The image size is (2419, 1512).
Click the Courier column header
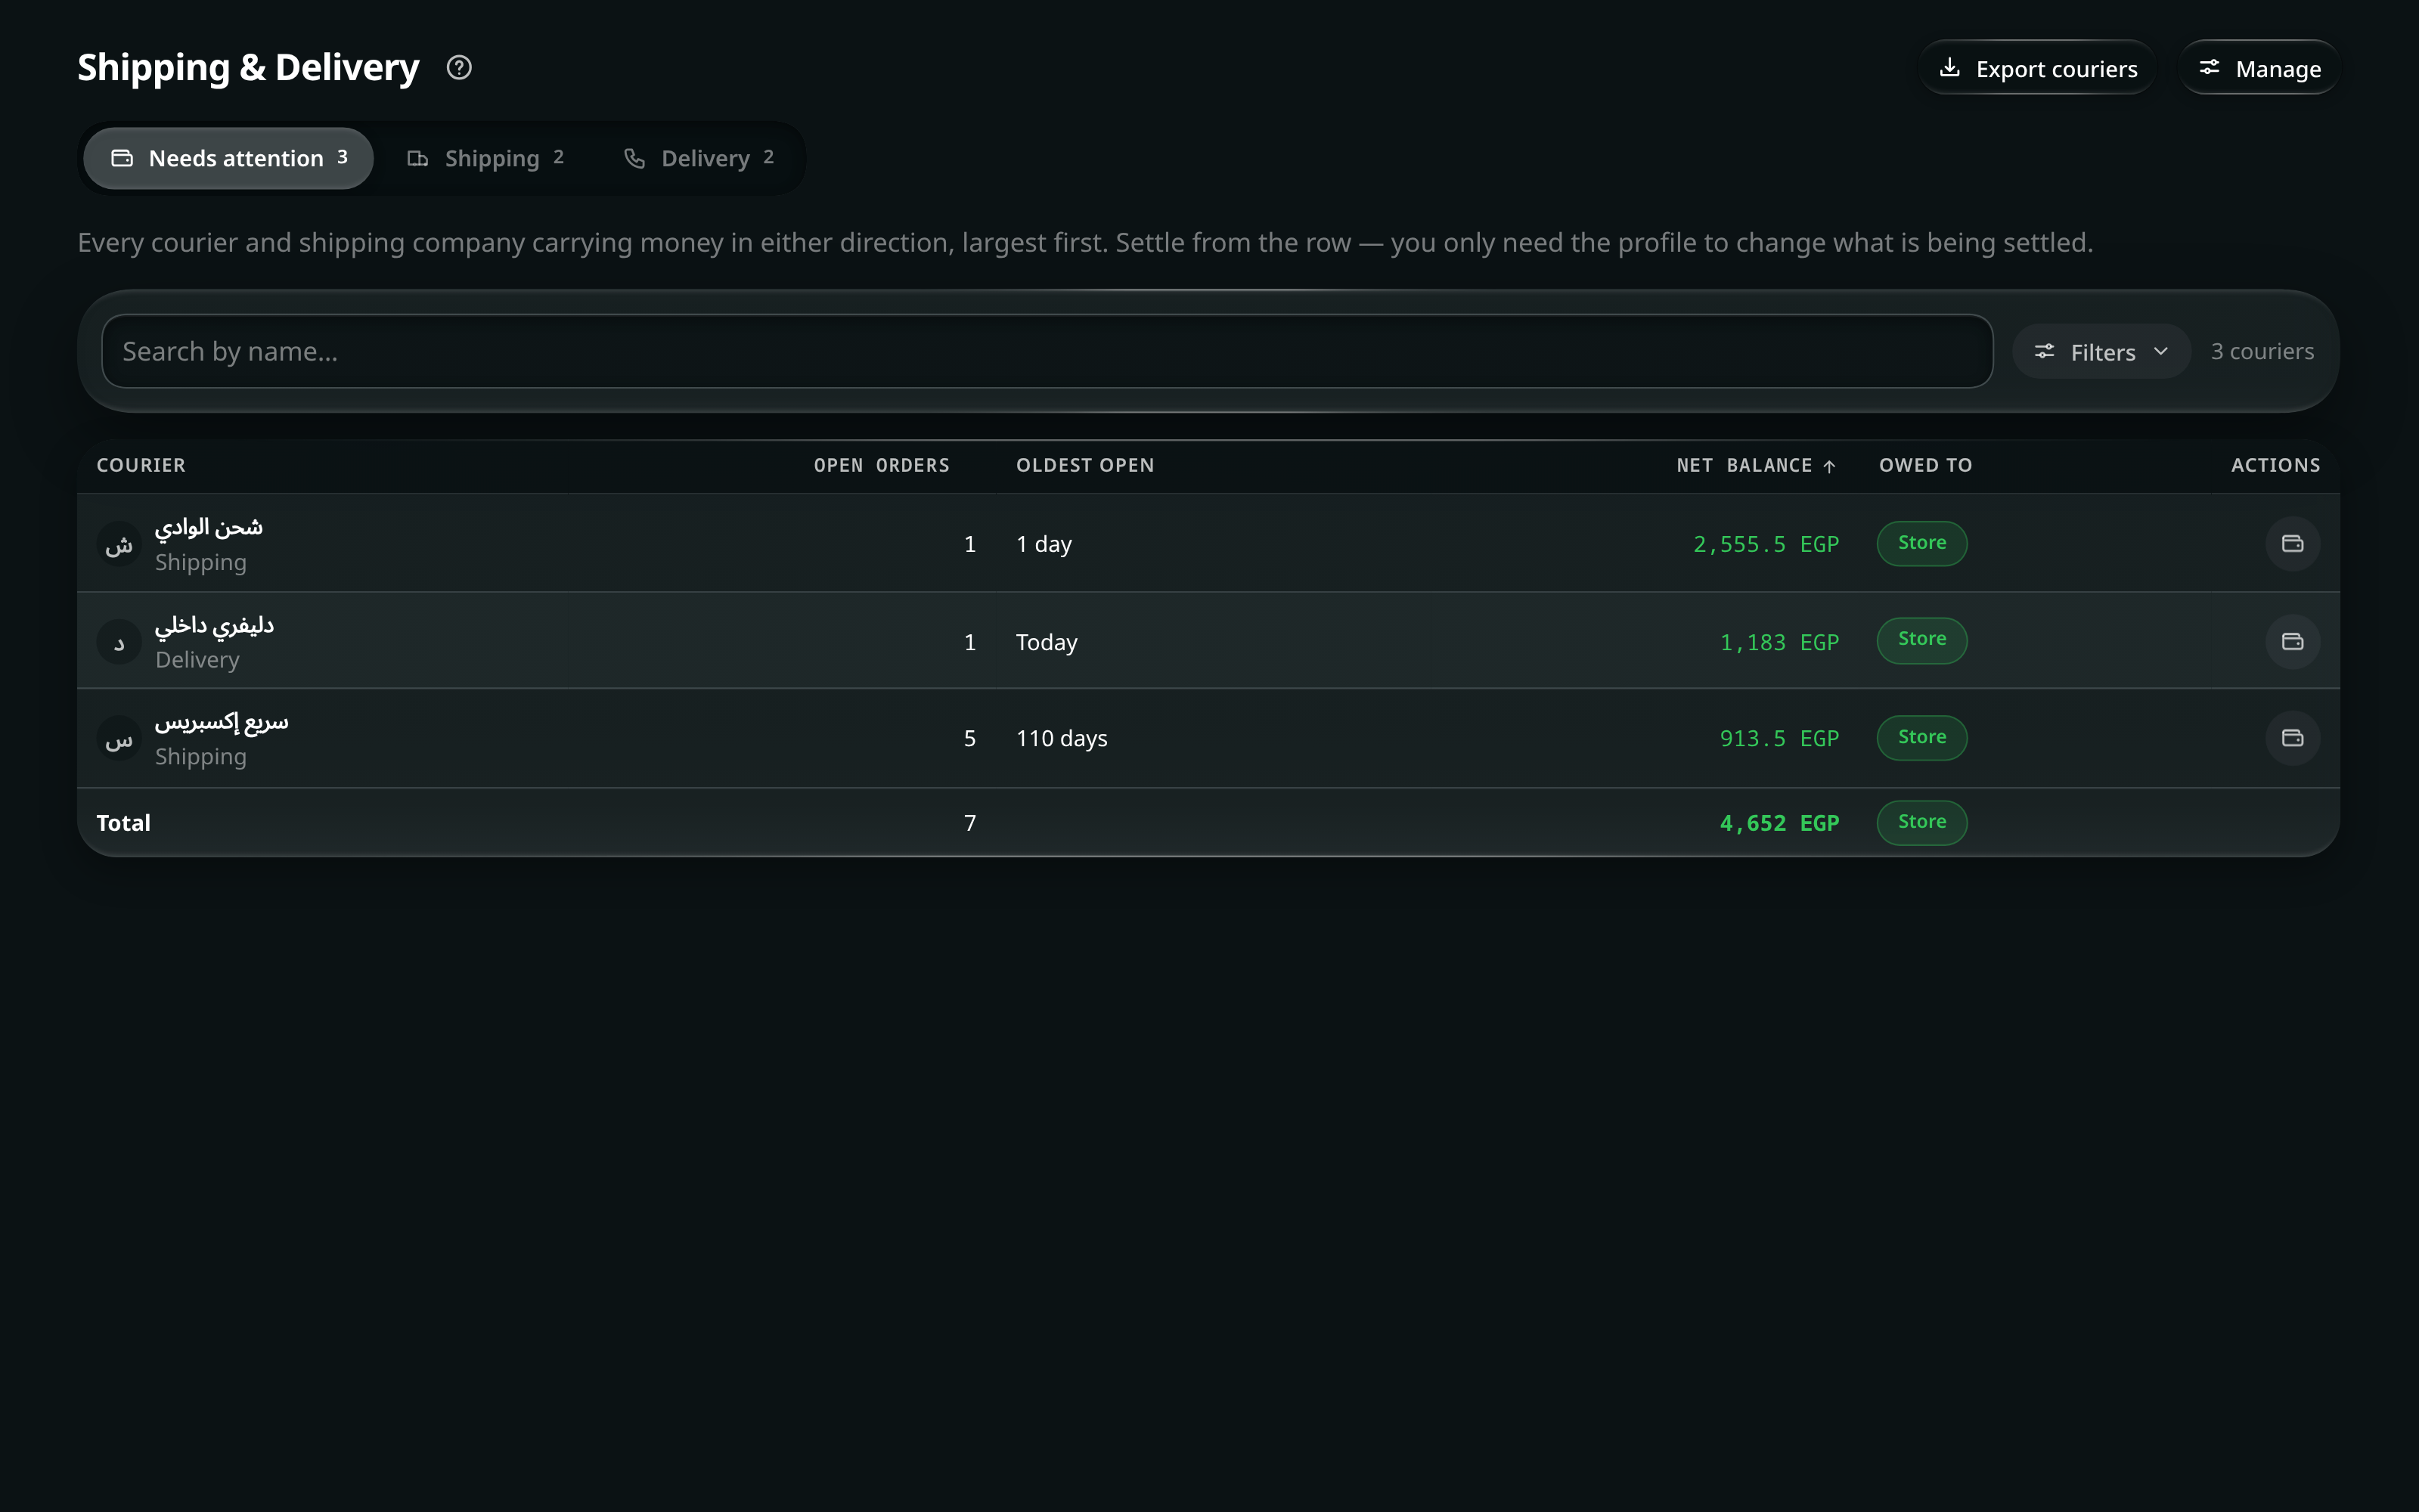pyautogui.click(x=141, y=466)
